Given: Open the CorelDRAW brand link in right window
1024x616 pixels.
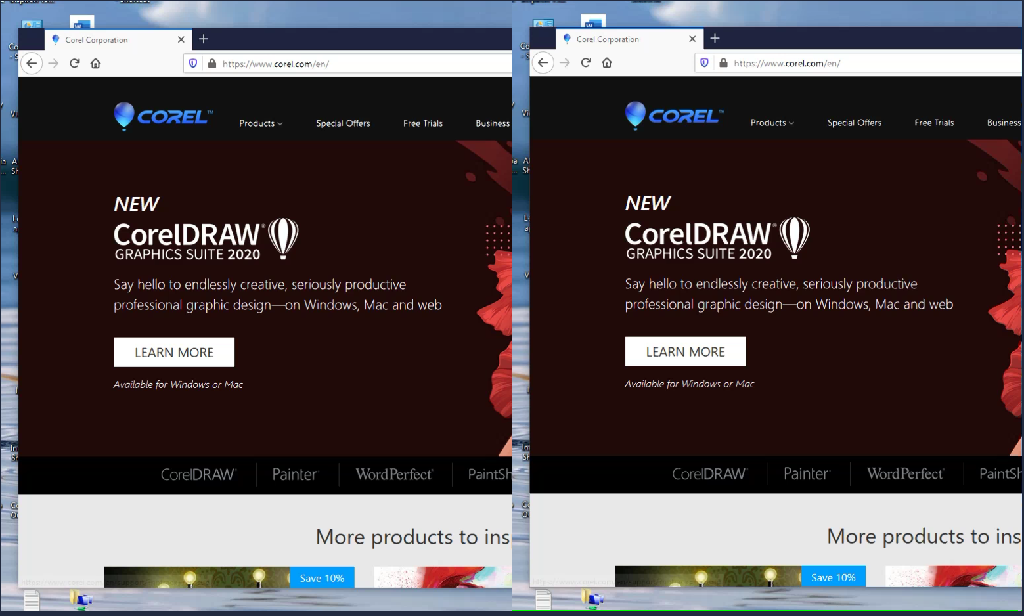Looking at the screenshot, I should [x=709, y=474].
